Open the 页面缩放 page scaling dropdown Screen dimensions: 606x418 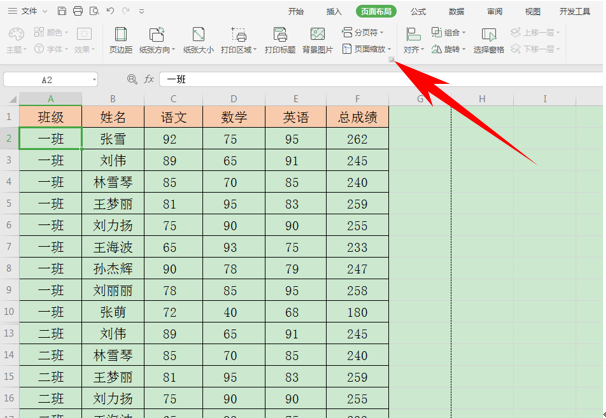click(367, 49)
